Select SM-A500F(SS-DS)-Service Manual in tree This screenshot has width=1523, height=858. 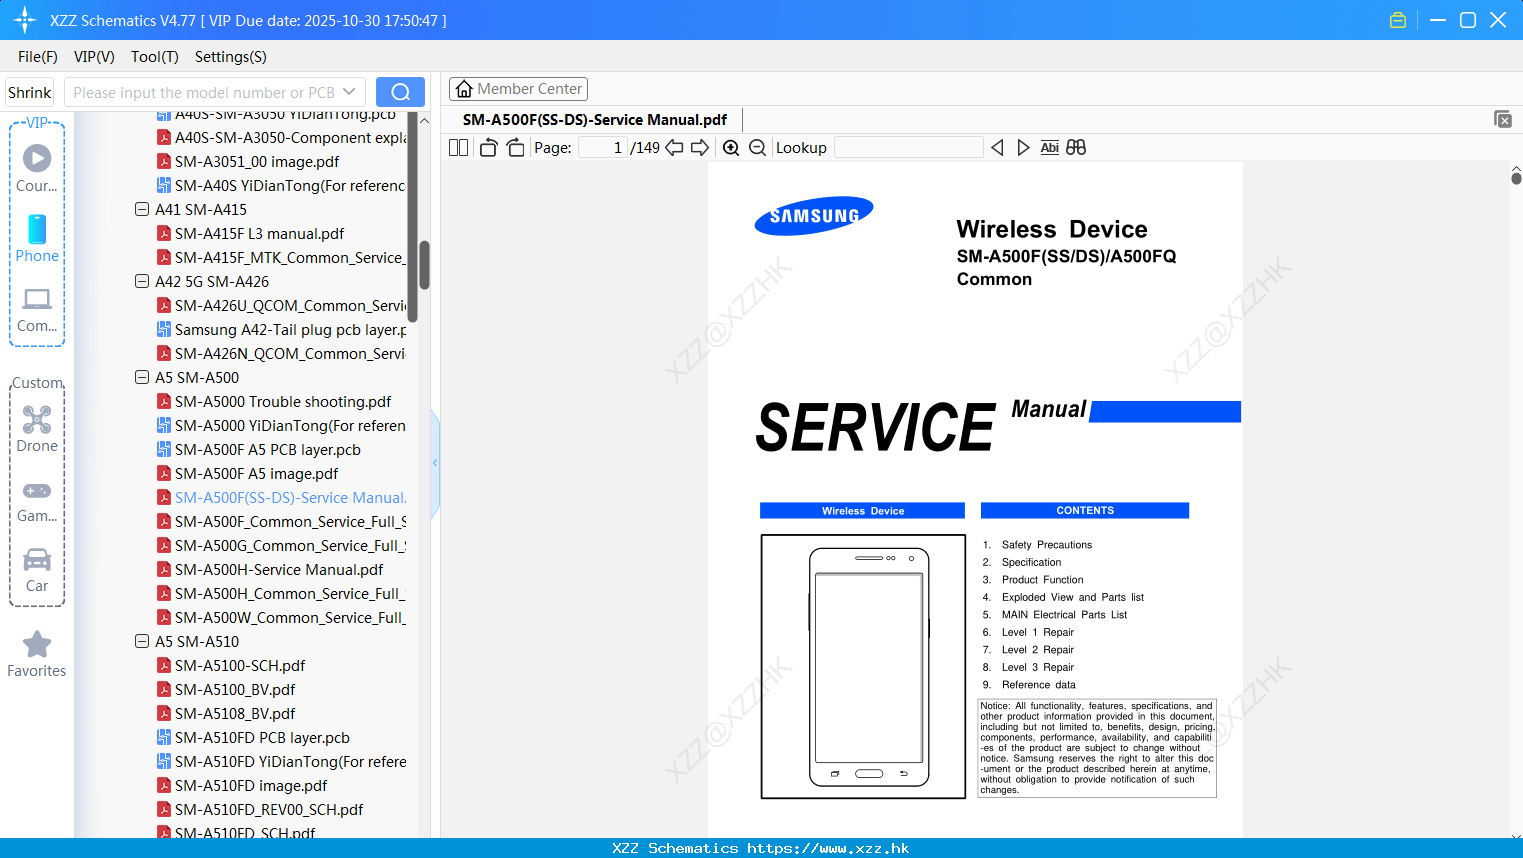tap(281, 498)
